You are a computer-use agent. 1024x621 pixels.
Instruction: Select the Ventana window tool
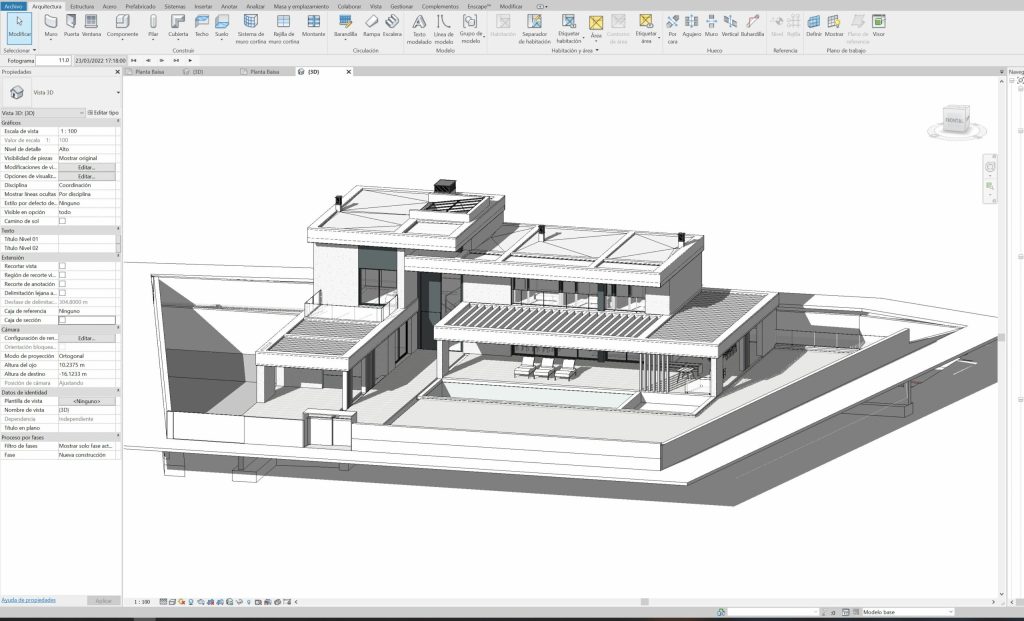91,26
